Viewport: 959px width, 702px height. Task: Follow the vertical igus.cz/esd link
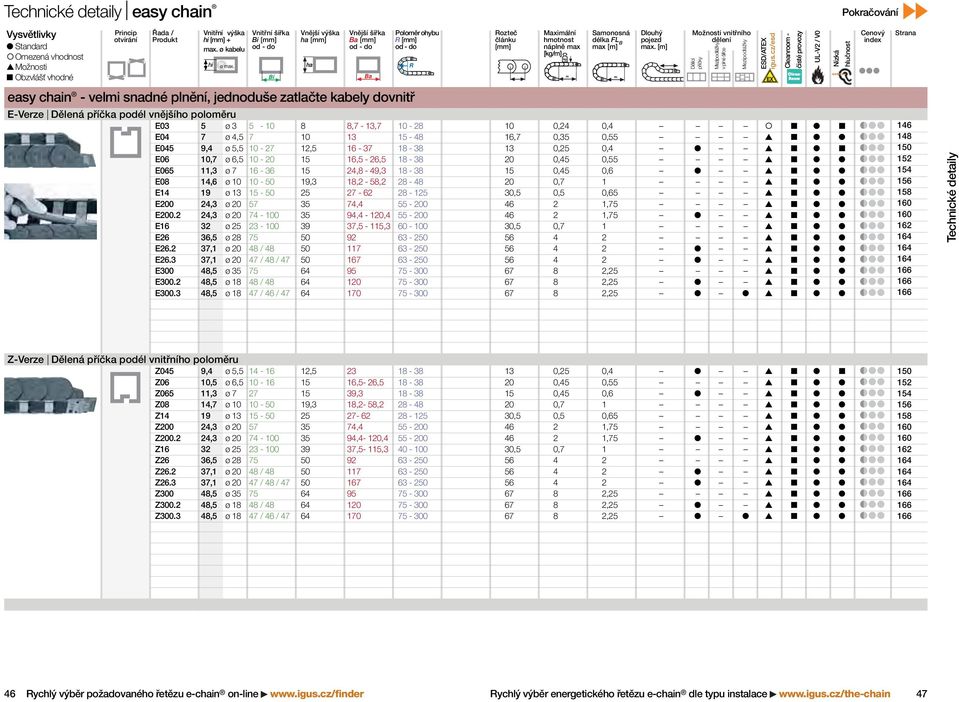tap(772, 50)
